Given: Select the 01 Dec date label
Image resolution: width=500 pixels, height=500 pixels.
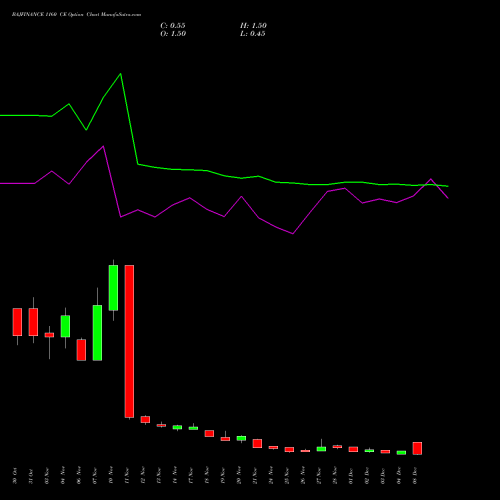Looking at the screenshot, I should (x=351, y=476).
